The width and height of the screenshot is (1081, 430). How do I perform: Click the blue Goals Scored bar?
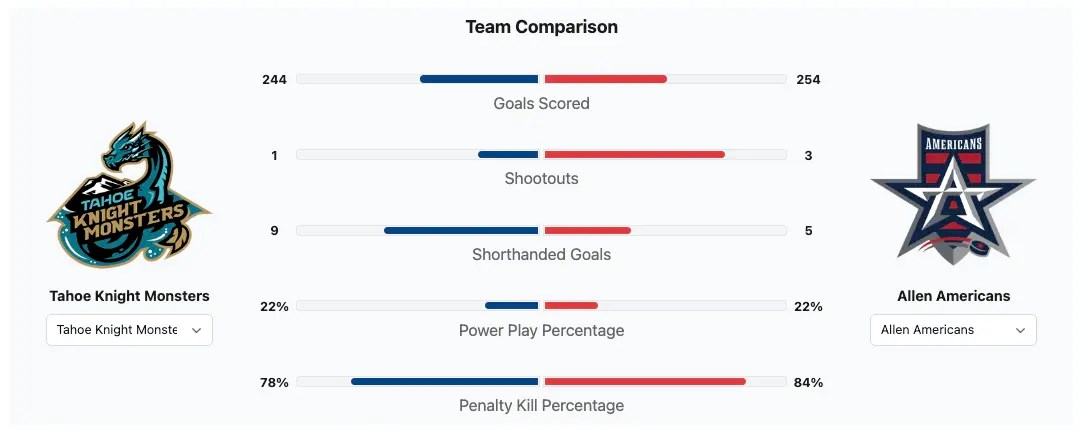coord(479,79)
